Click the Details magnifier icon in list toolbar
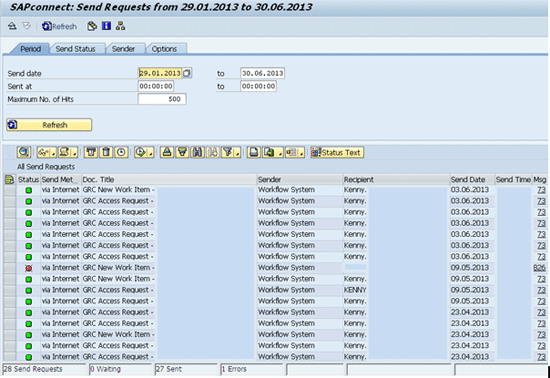This screenshot has height=378, width=550. [24, 153]
